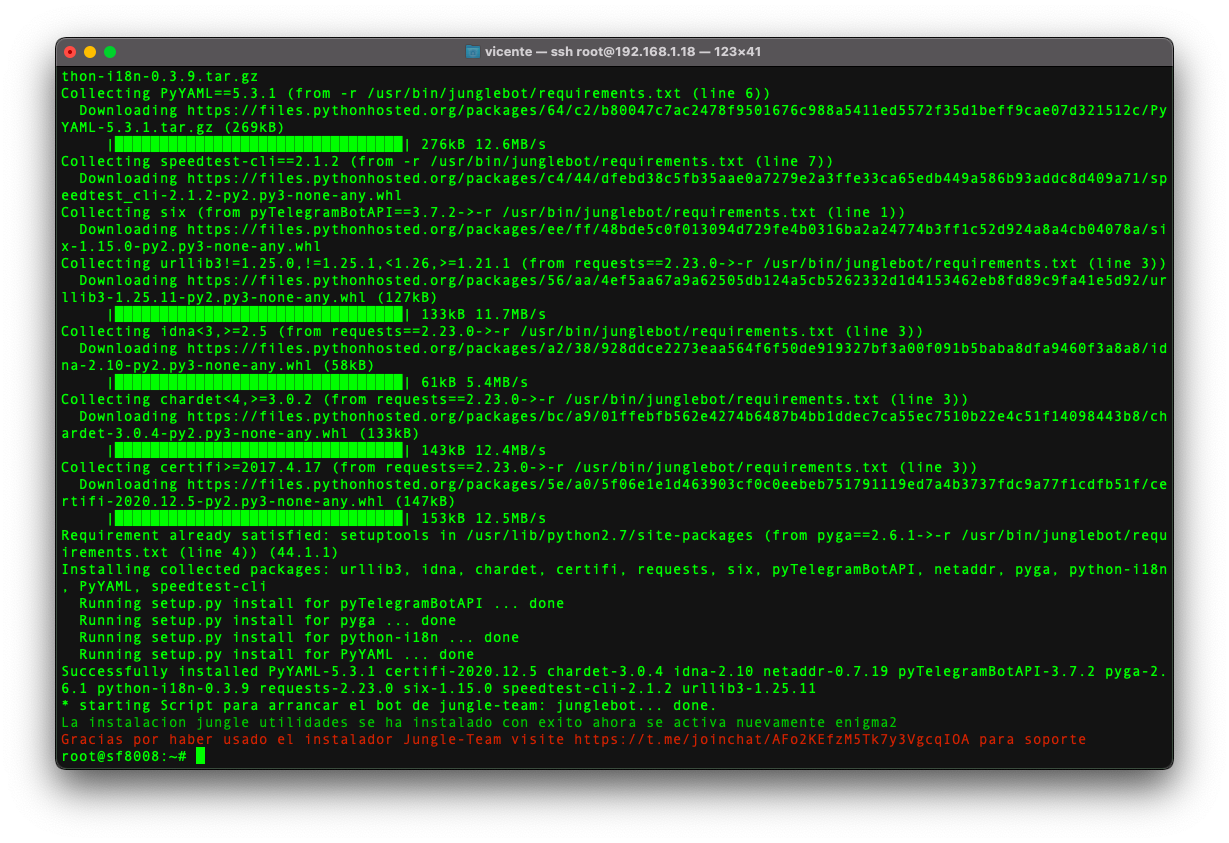The width and height of the screenshot is (1229, 843).
Task: Click the progress bar showing 153kB 12.5MB/s
Action: (x=258, y=518)
